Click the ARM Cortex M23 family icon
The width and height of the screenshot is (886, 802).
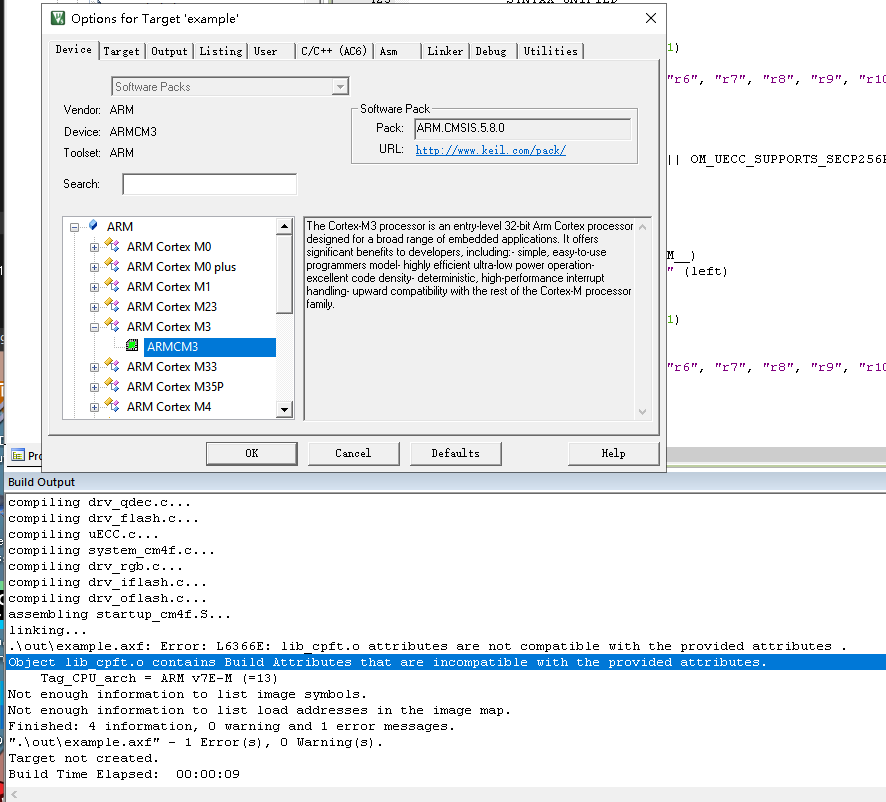click(x=112, y=305)
